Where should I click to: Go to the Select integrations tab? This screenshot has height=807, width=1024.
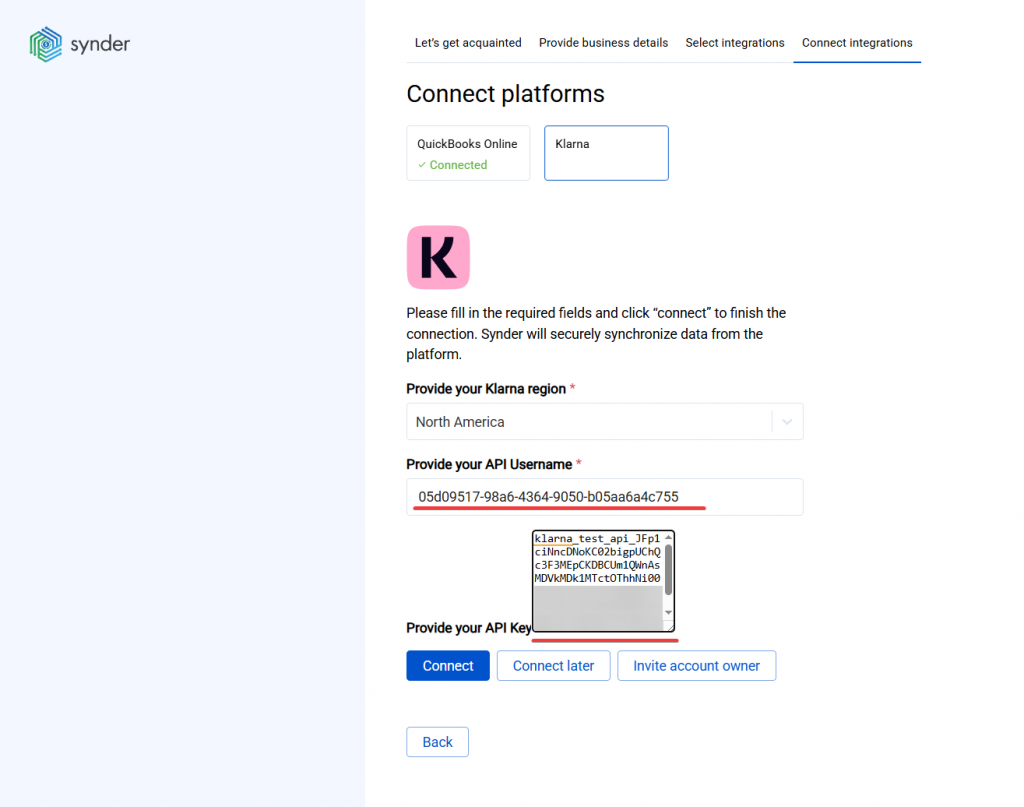coord(735,43)
